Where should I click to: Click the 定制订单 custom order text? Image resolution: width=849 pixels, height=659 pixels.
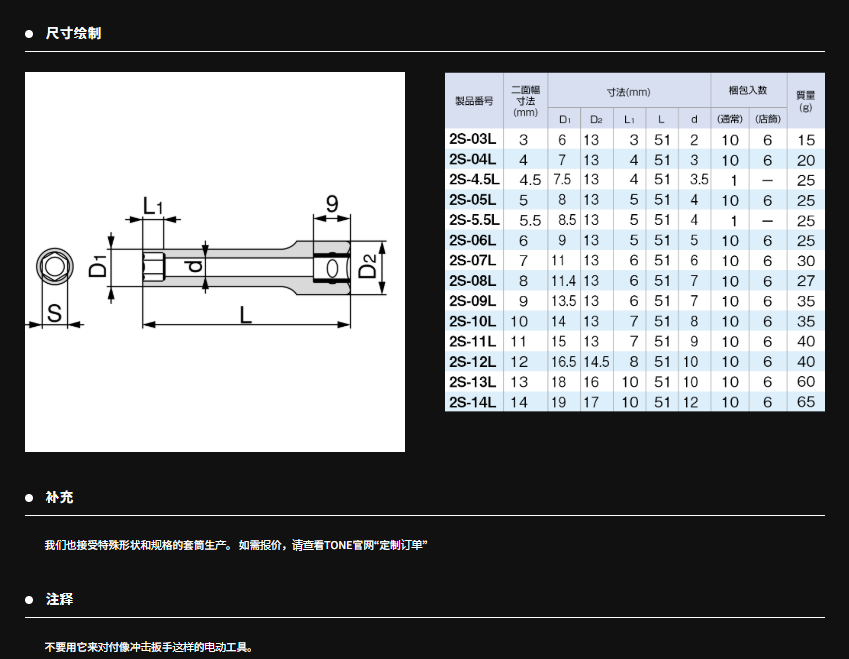398,546
